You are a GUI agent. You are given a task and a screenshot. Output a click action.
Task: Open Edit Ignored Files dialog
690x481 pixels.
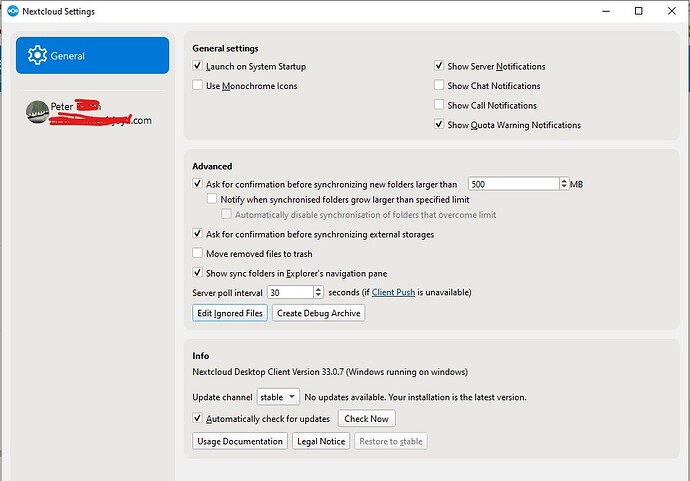[230, 313]
